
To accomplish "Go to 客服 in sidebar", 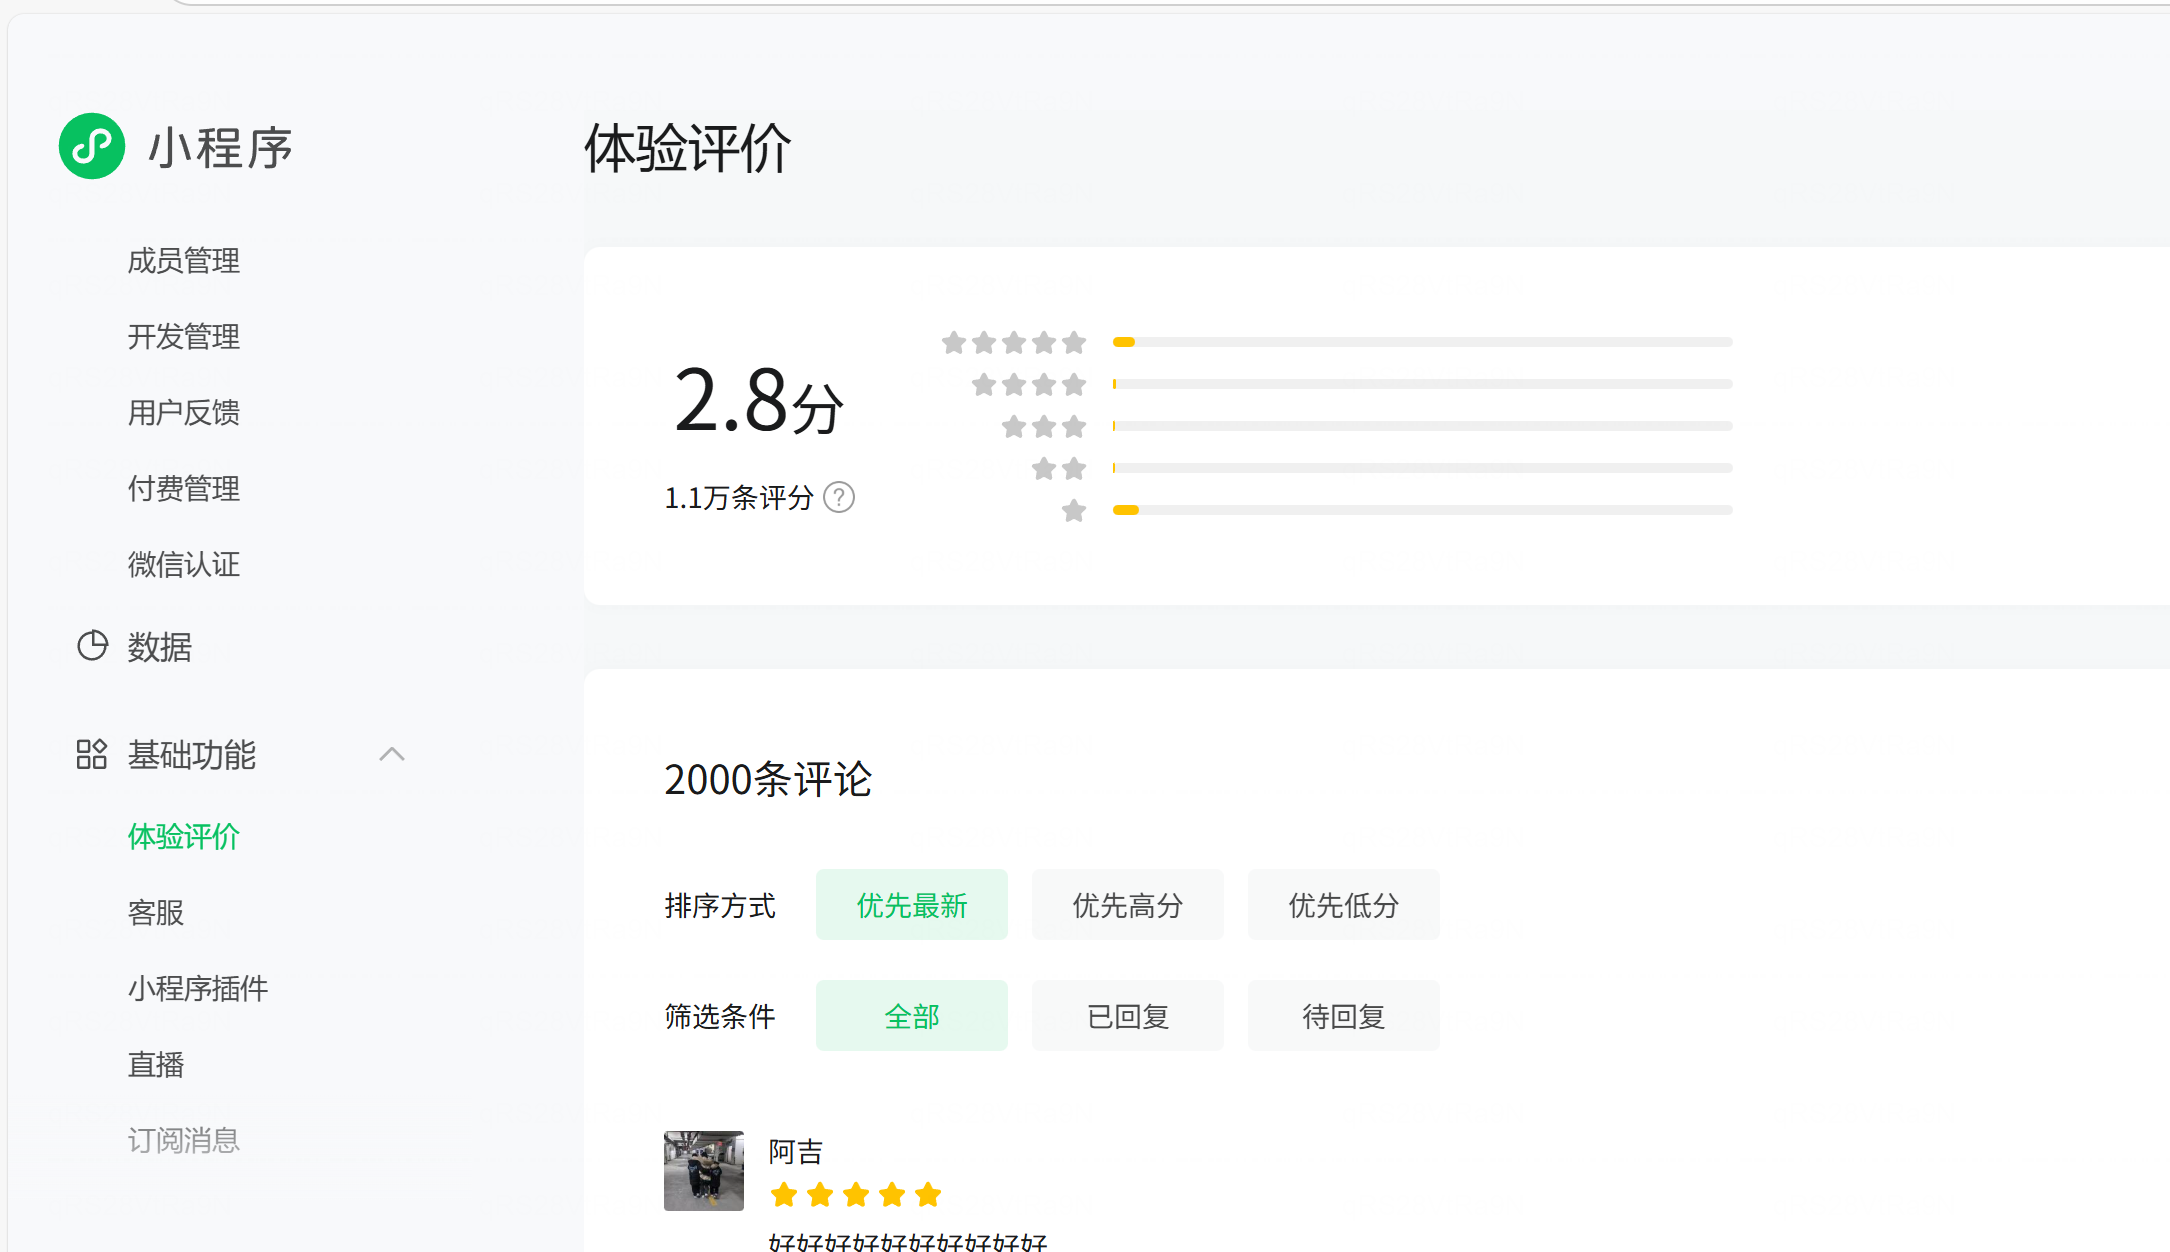I will 155,912.
